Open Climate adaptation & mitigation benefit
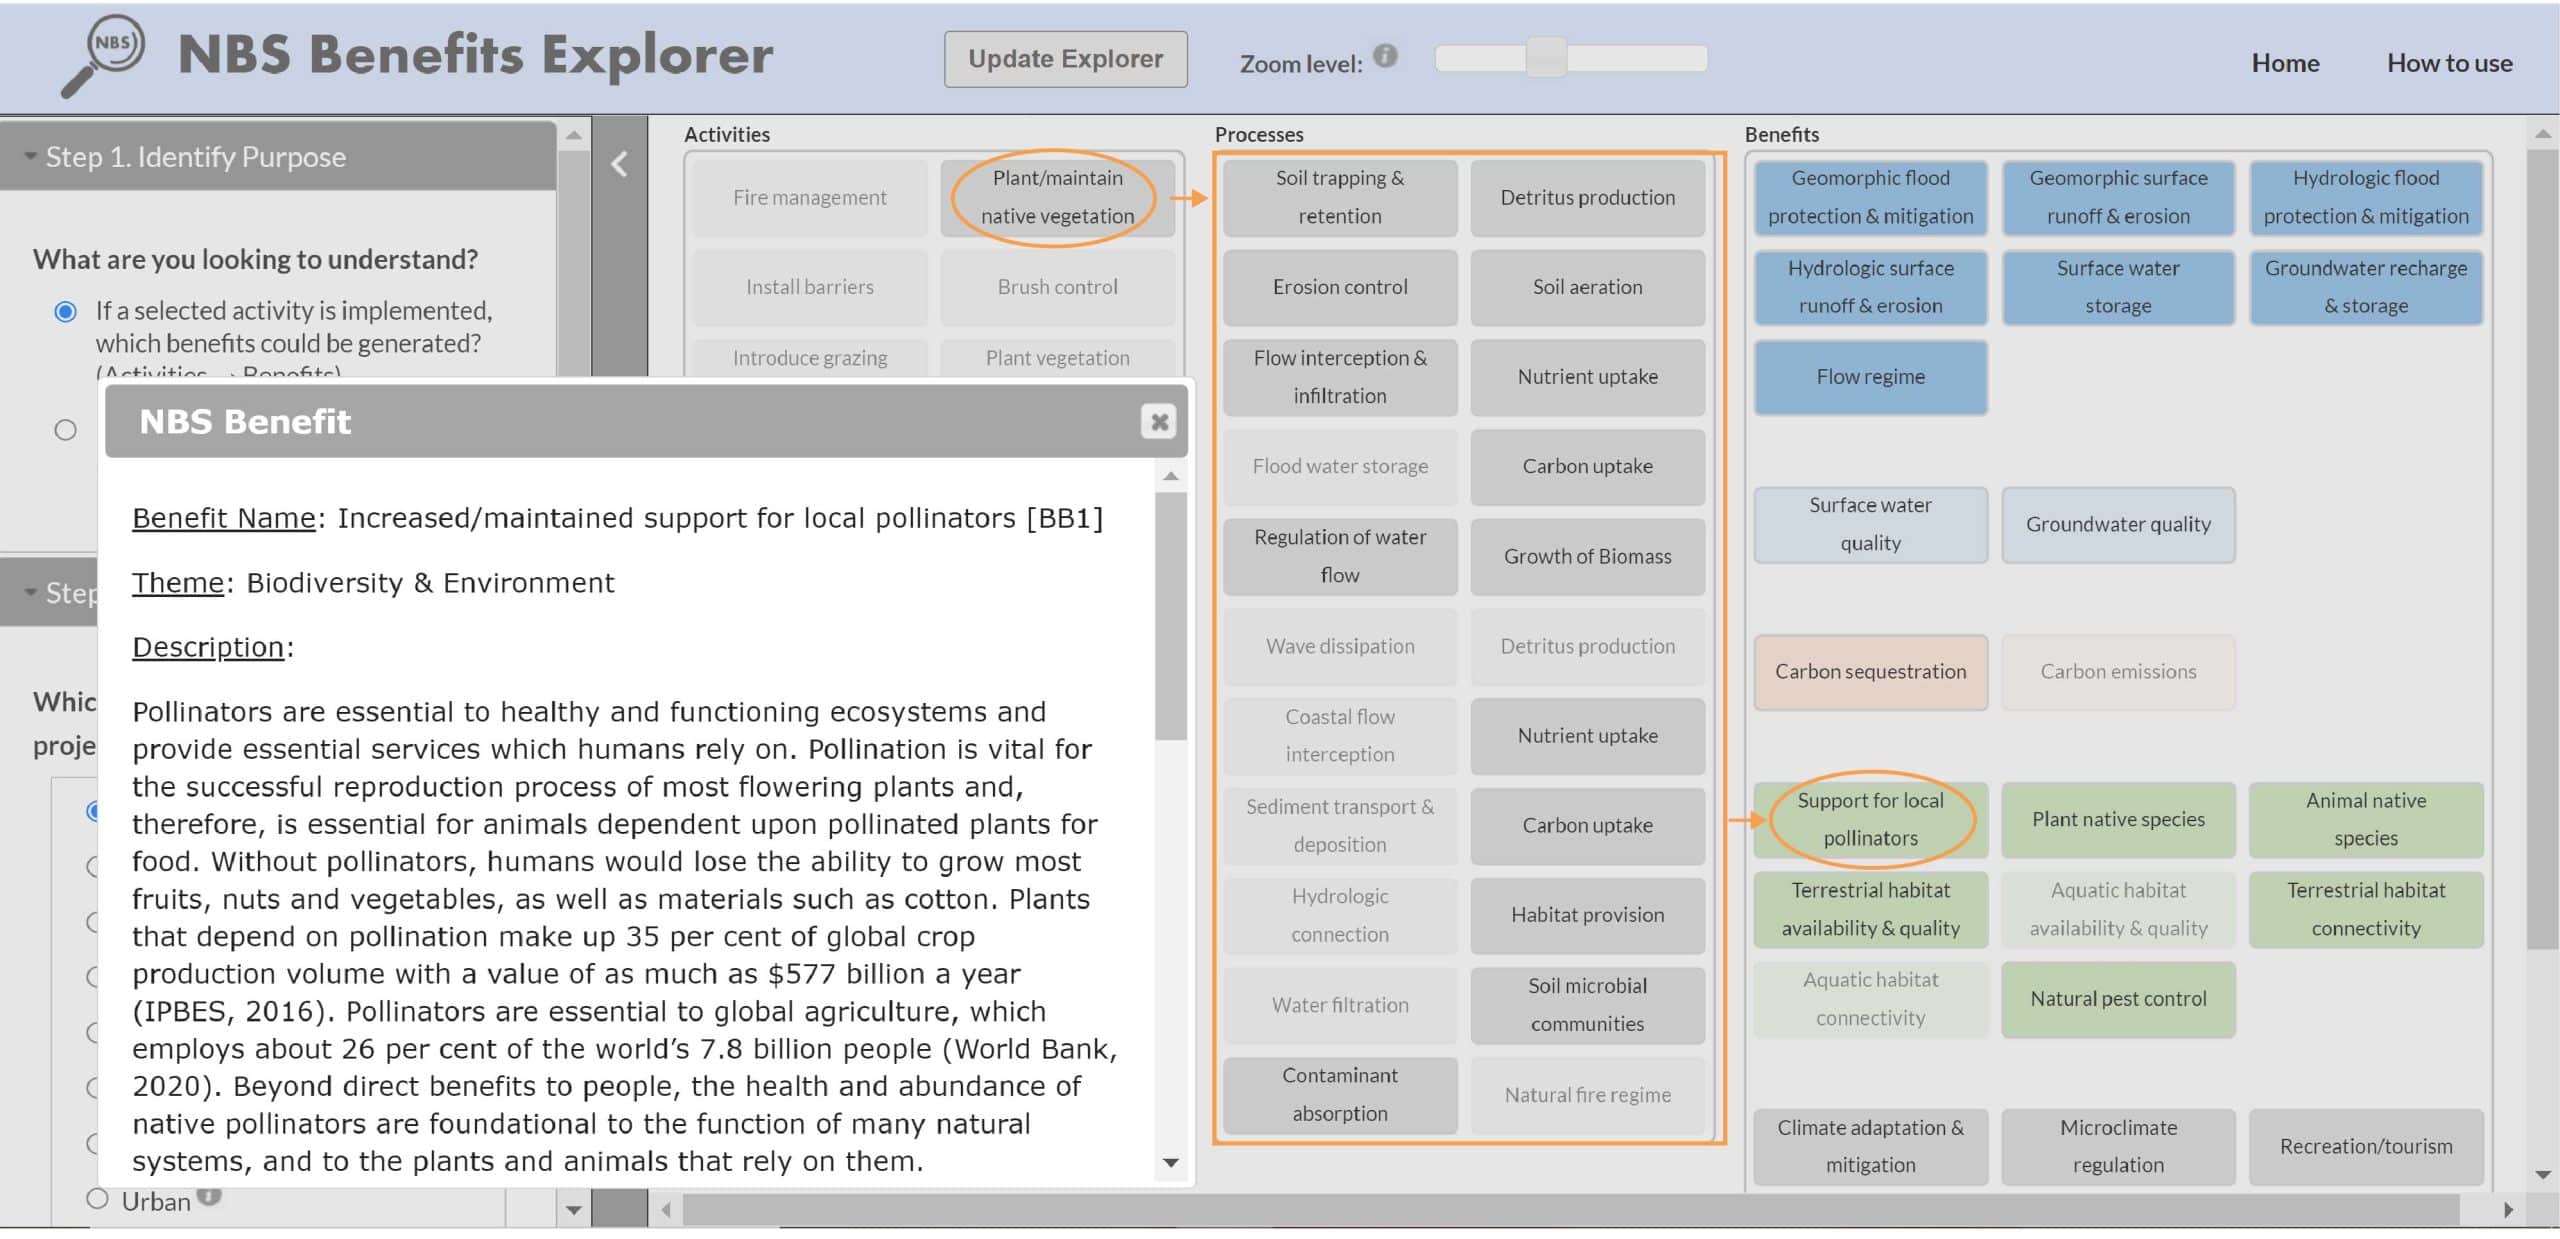Viewport: 2560px width, 1239px height. point(1870,1147)
